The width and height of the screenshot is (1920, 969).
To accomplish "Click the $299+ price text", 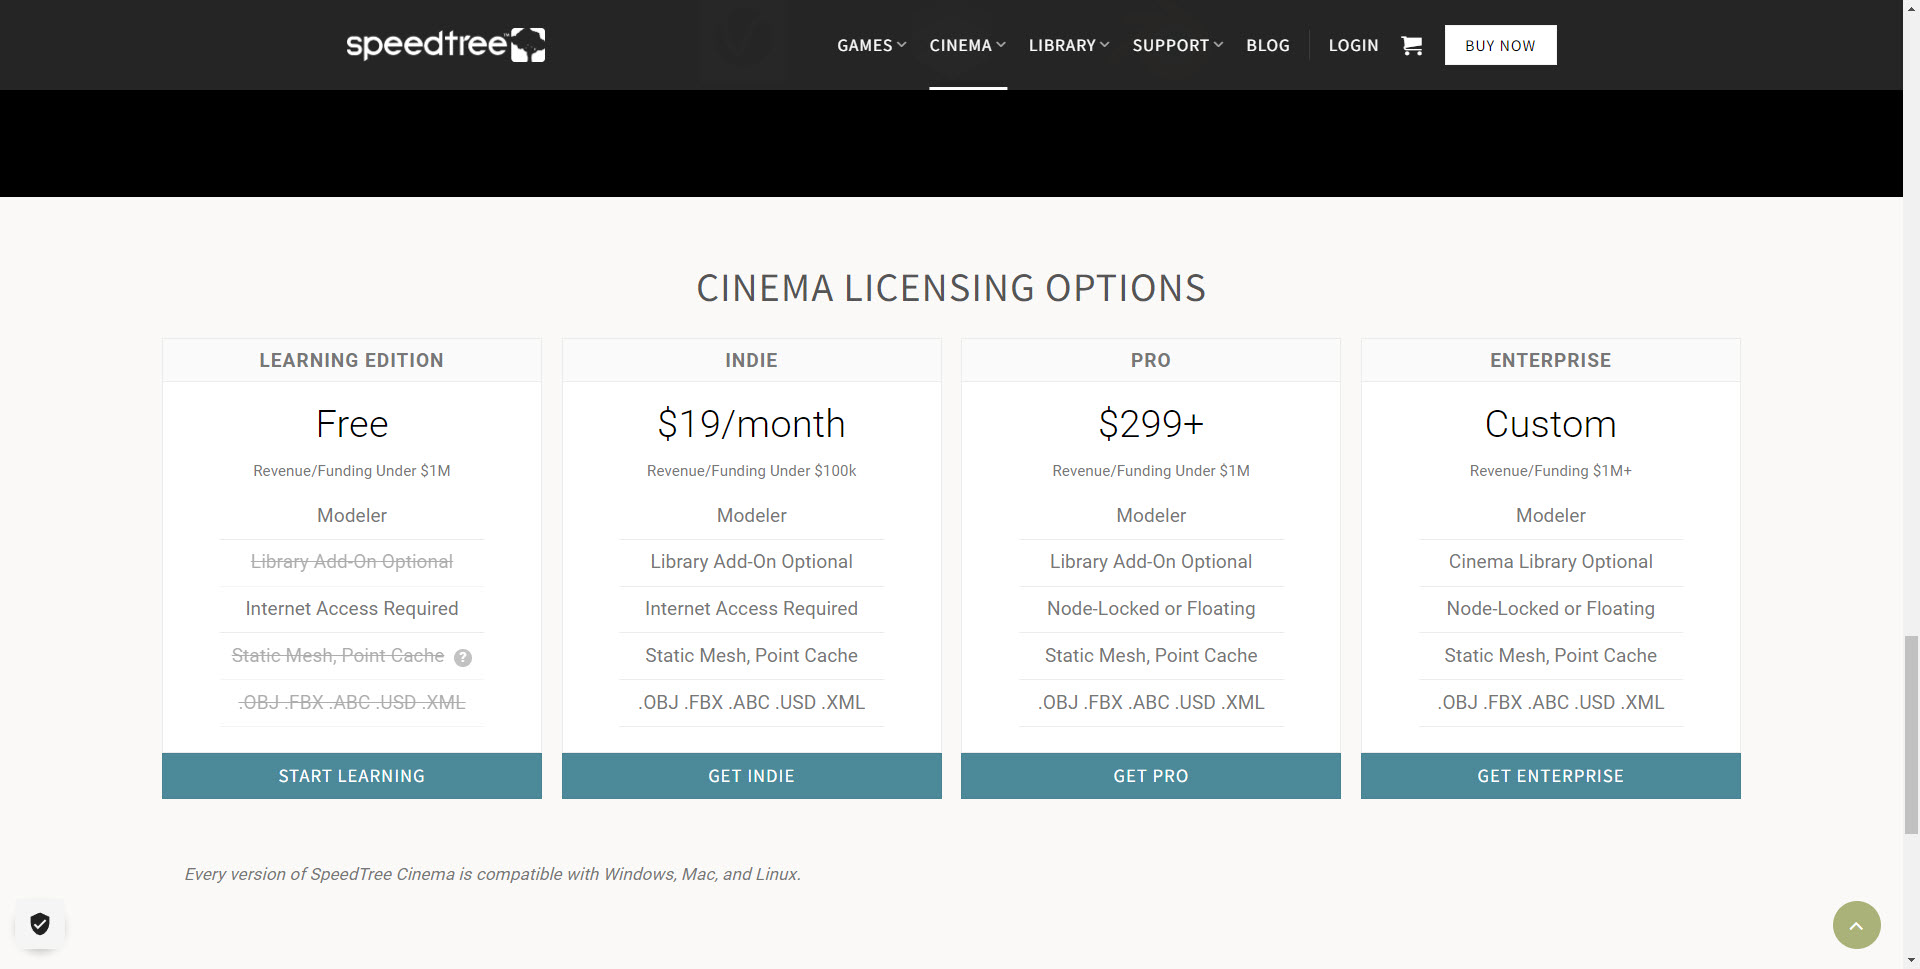I will [1151, 424].
